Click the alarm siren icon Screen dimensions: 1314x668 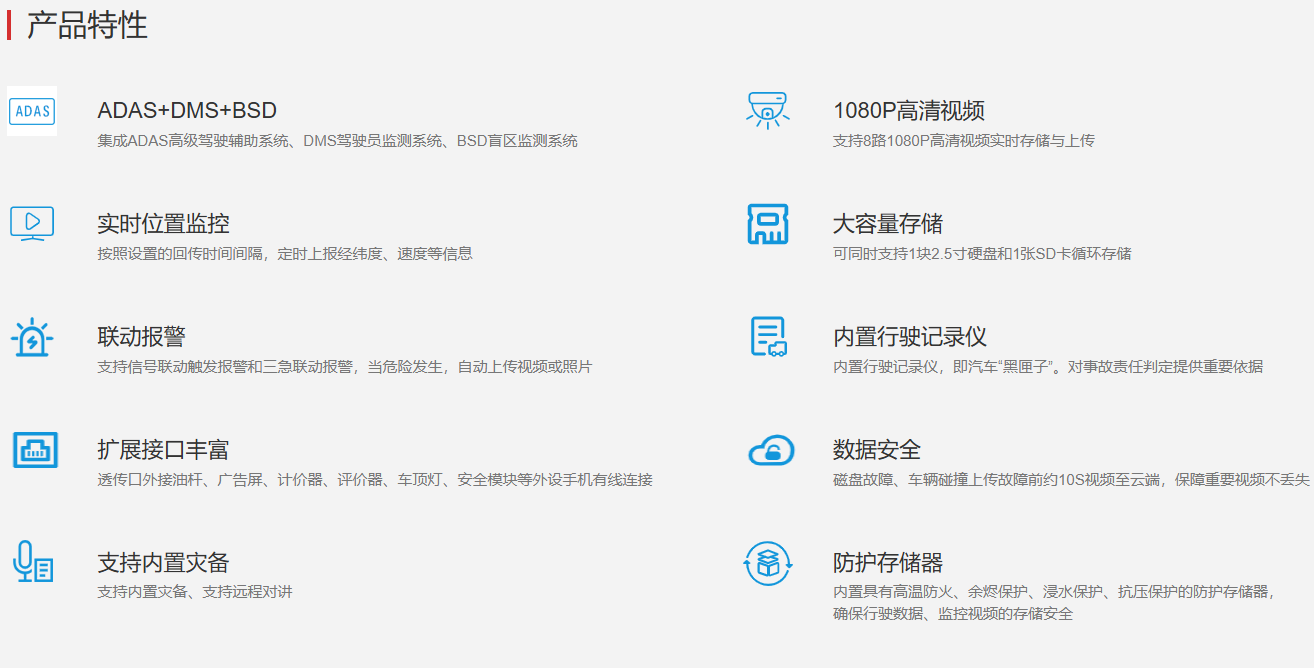click(x=32, y=338)
